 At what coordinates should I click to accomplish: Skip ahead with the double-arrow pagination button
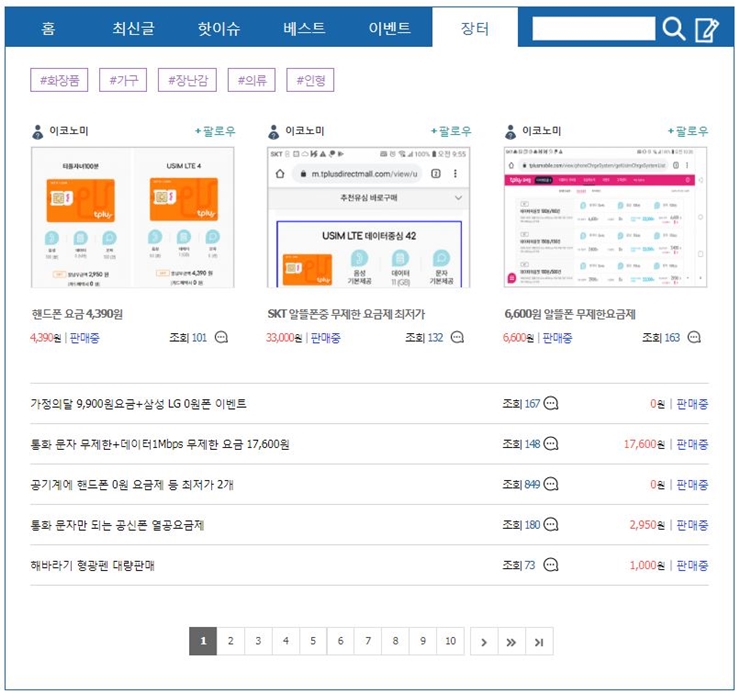(x=511, y=642)
